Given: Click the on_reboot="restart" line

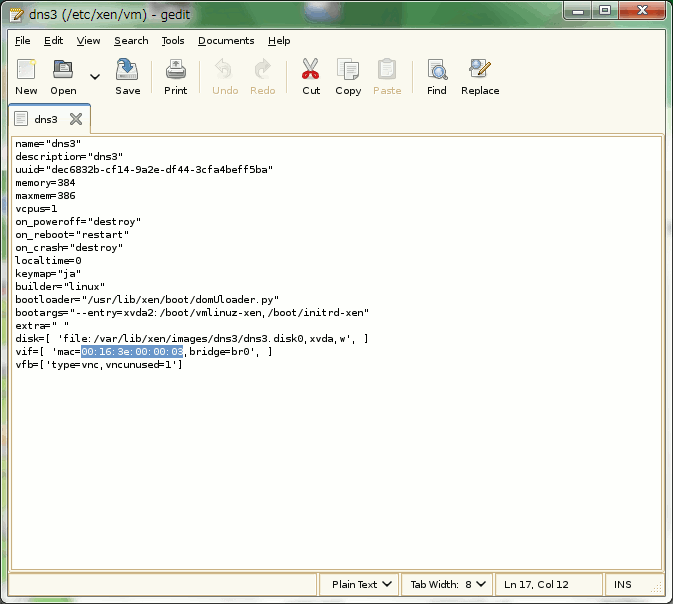Looking at the screenshot, I should click(x=72, y=234).
